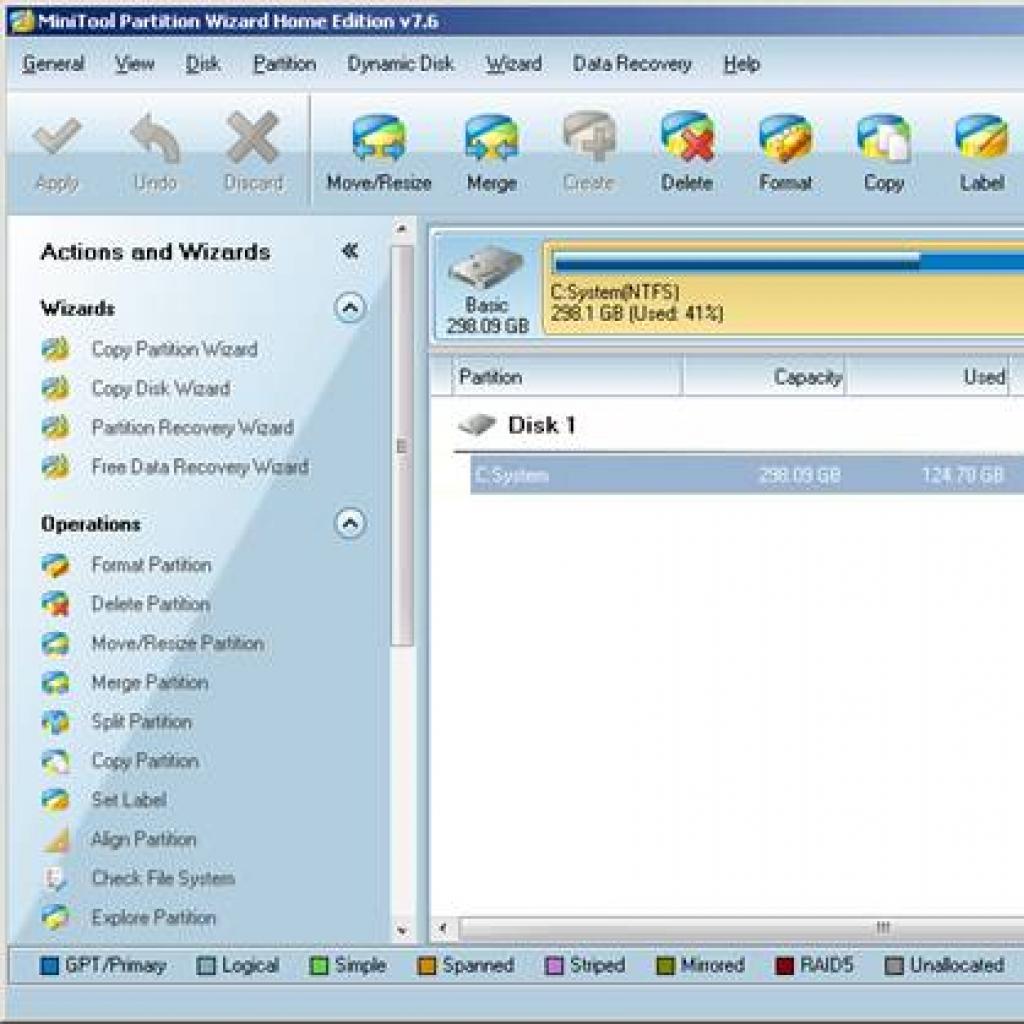Click Explore Partition link
This screenshot has height=1024, width=1024.
click(x=154, y=918)
